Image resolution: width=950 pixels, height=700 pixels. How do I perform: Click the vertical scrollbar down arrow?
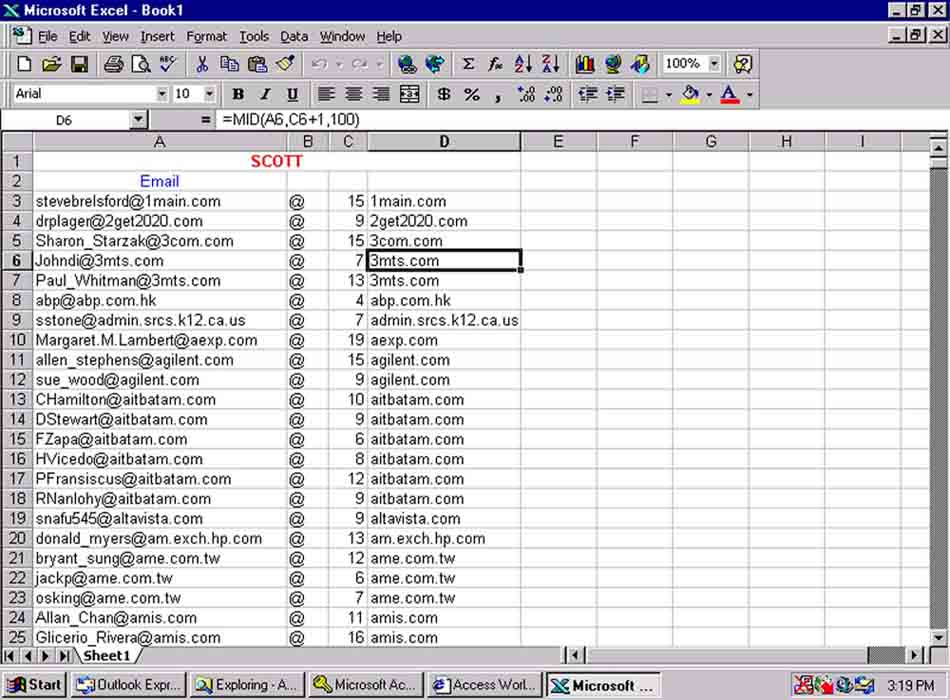(938, 637)
